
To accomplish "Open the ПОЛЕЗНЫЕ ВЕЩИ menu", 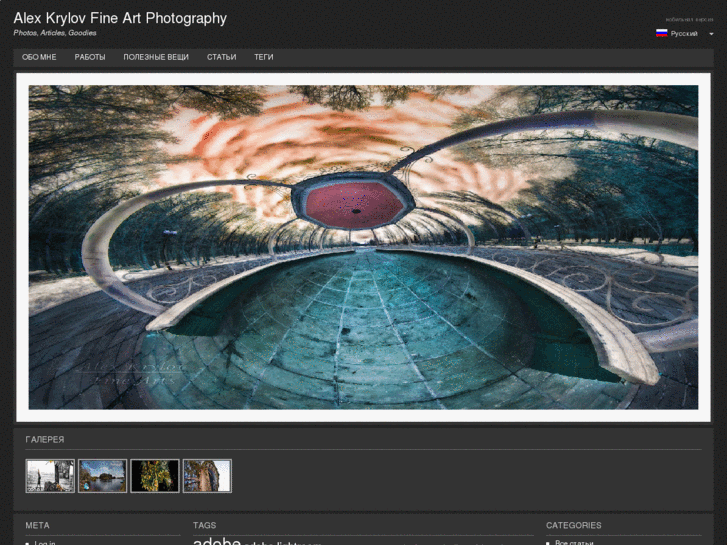I will pos(156,57).
